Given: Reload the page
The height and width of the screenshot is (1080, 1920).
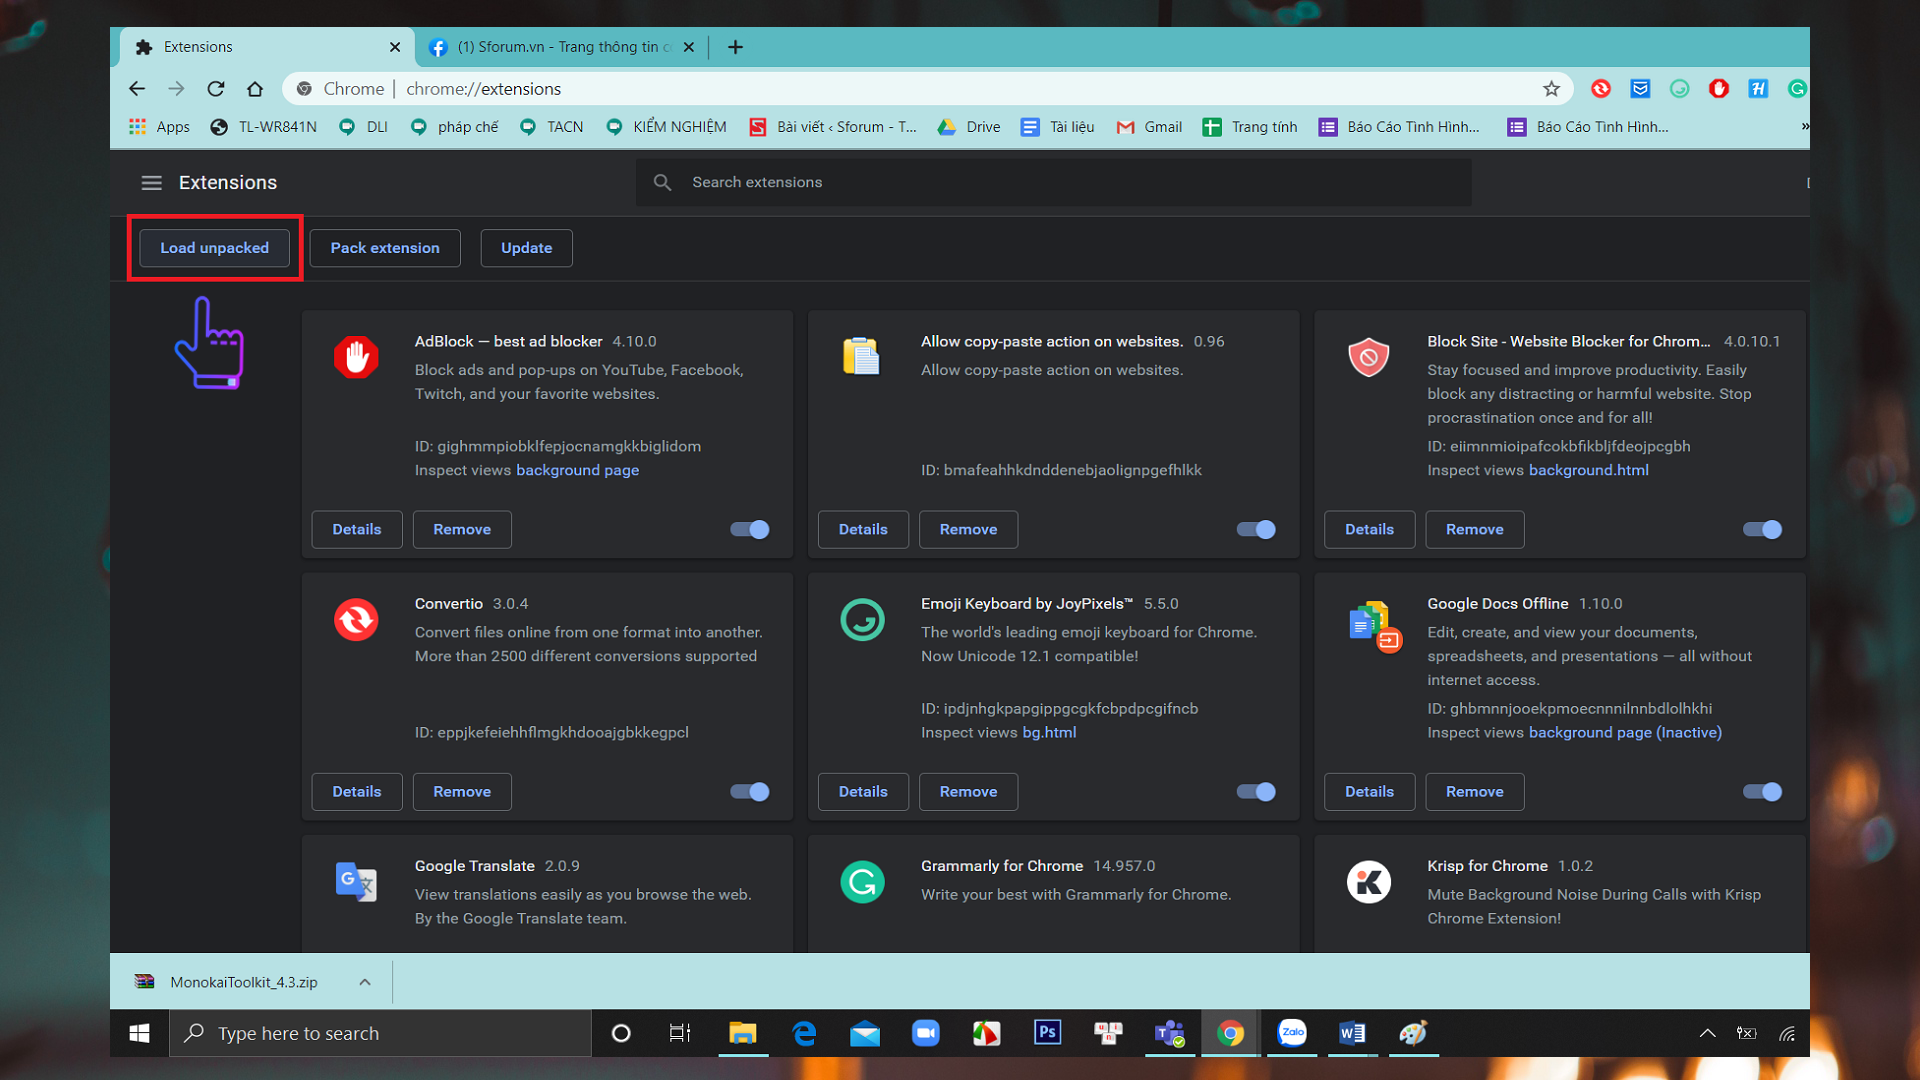Looking at the screenshot, I should coord(215,89).
